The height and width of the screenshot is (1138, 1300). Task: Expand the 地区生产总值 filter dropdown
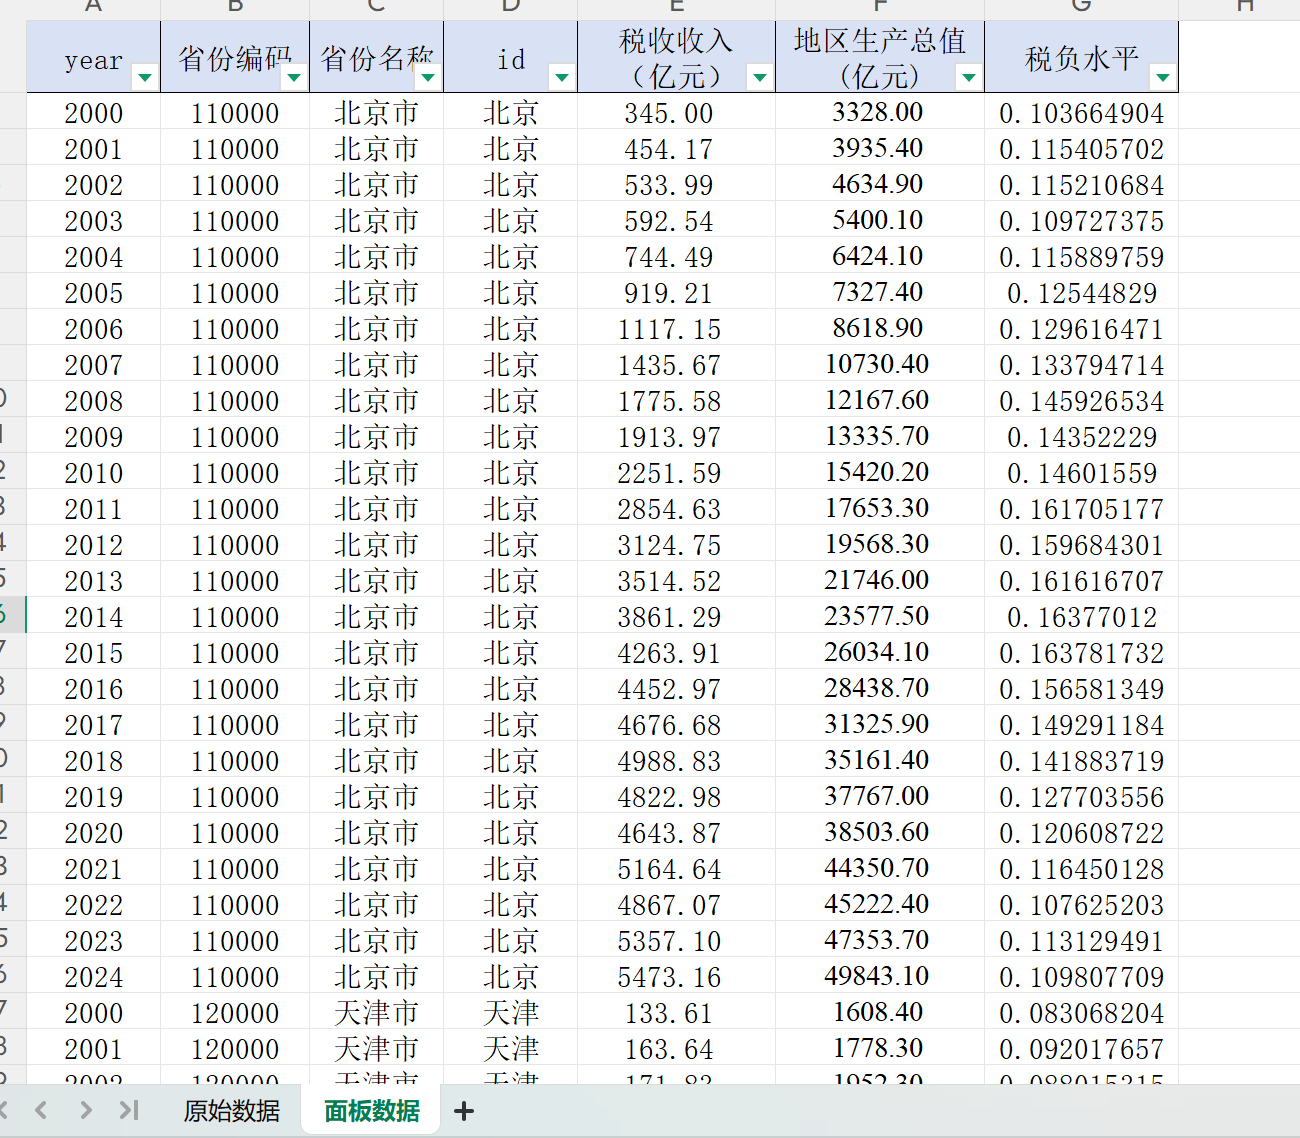pyautogui.click(x=969, y=77)
